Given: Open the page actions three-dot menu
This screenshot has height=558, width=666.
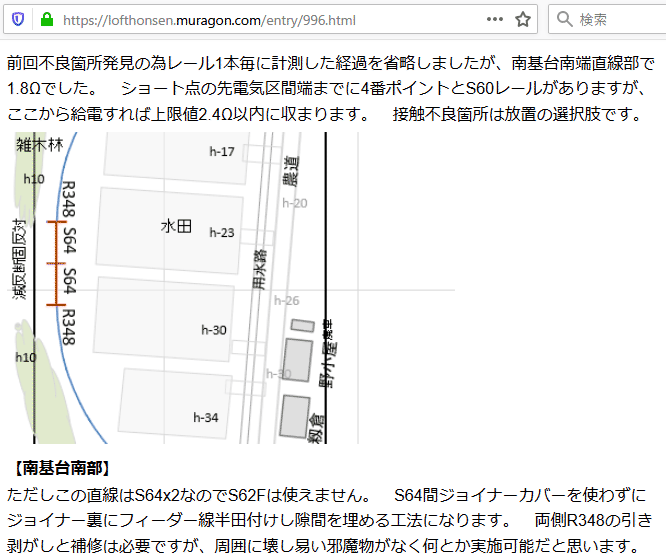Looking at the screenshot, I should [495, 20].
